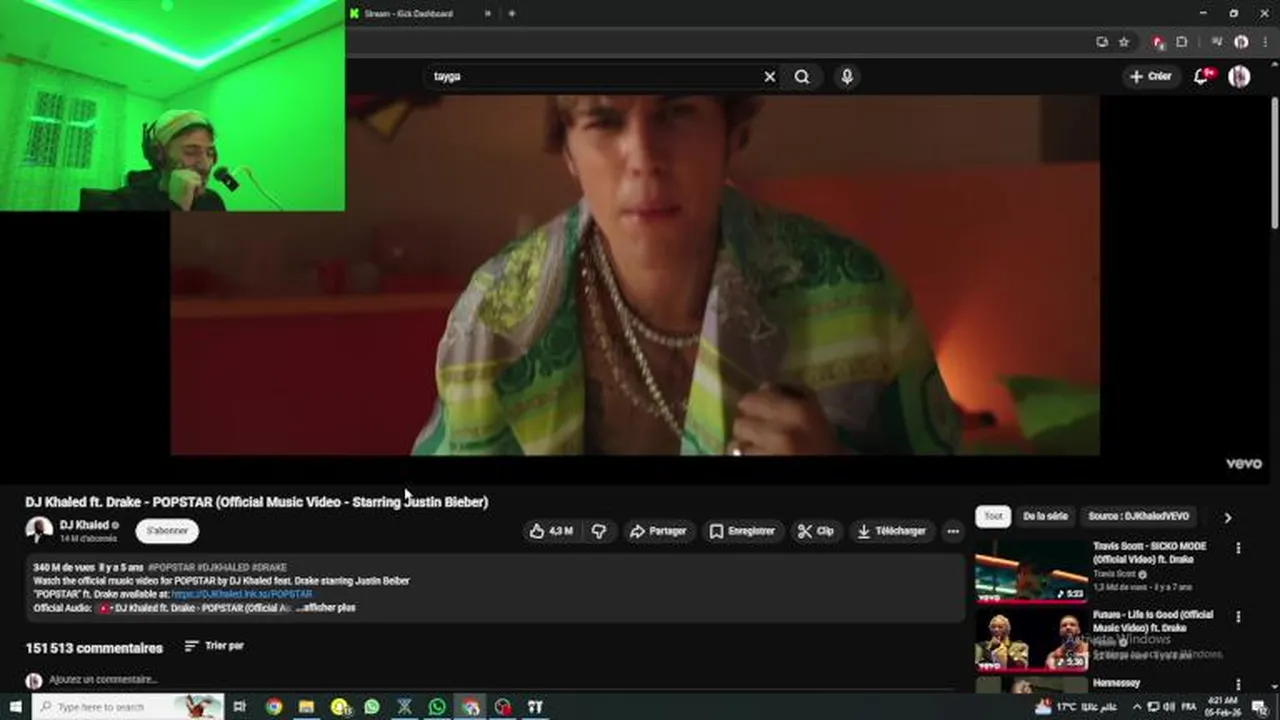Click the #POPSTAR hashtag in the description
Viewport: 1280px width, 720px height.
coord(171,568)
